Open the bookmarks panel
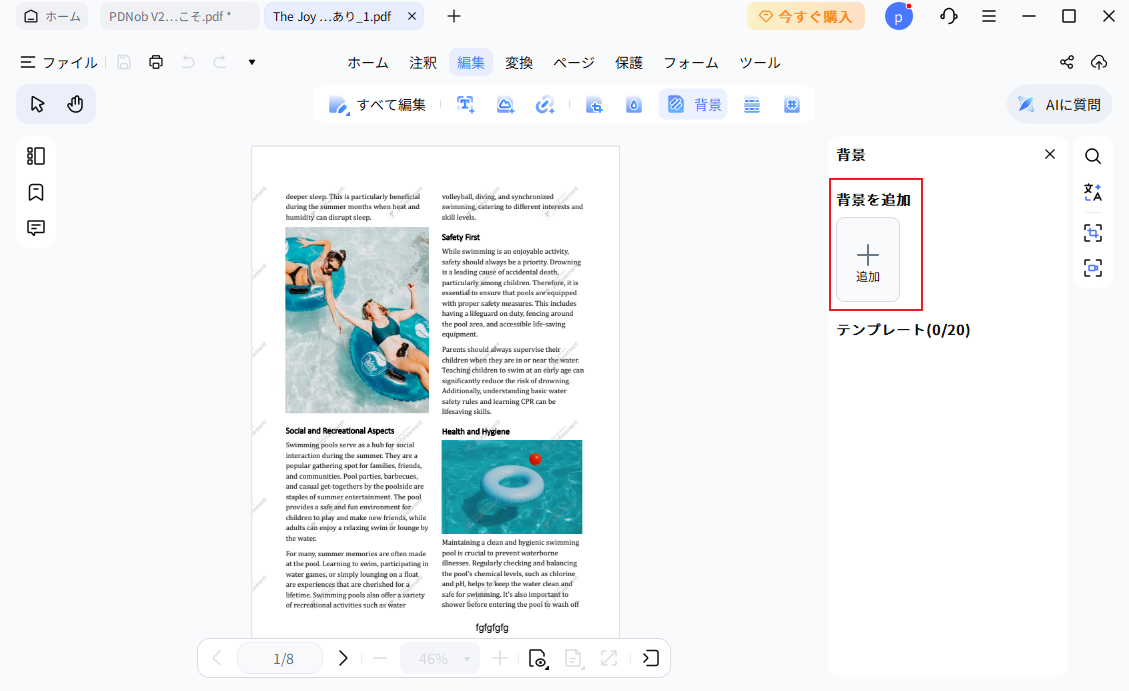Viewport: 1129px width, 691px height. coord(36,191)
